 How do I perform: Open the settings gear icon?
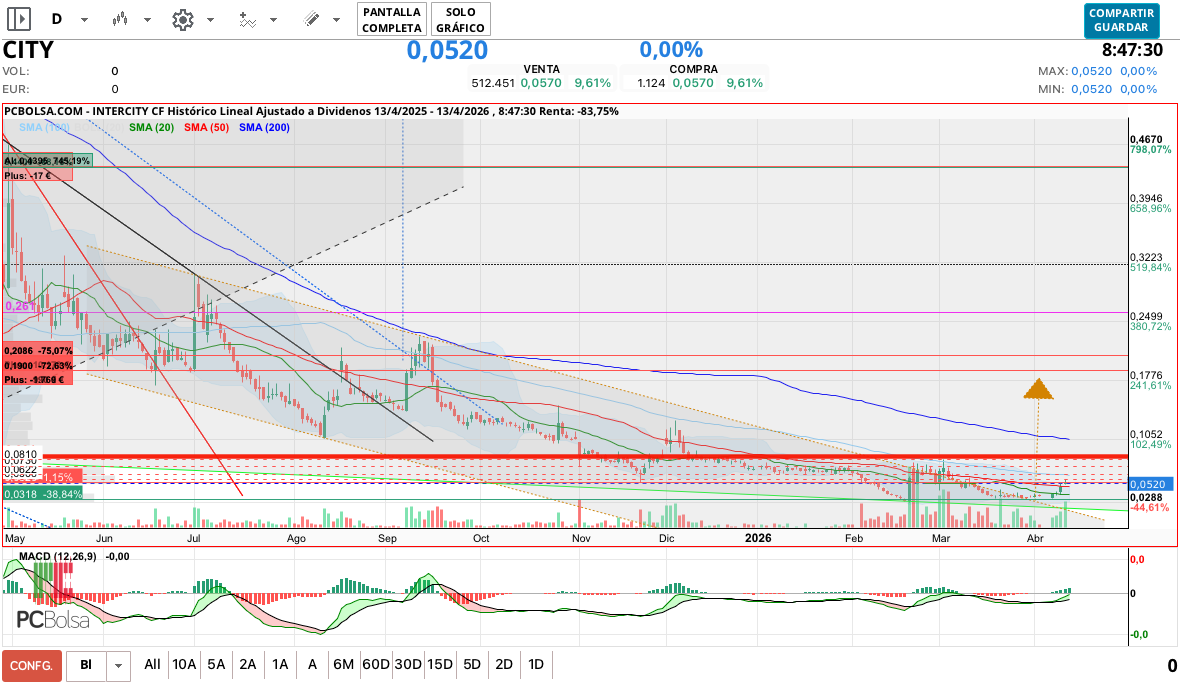[x=182, y=19]
